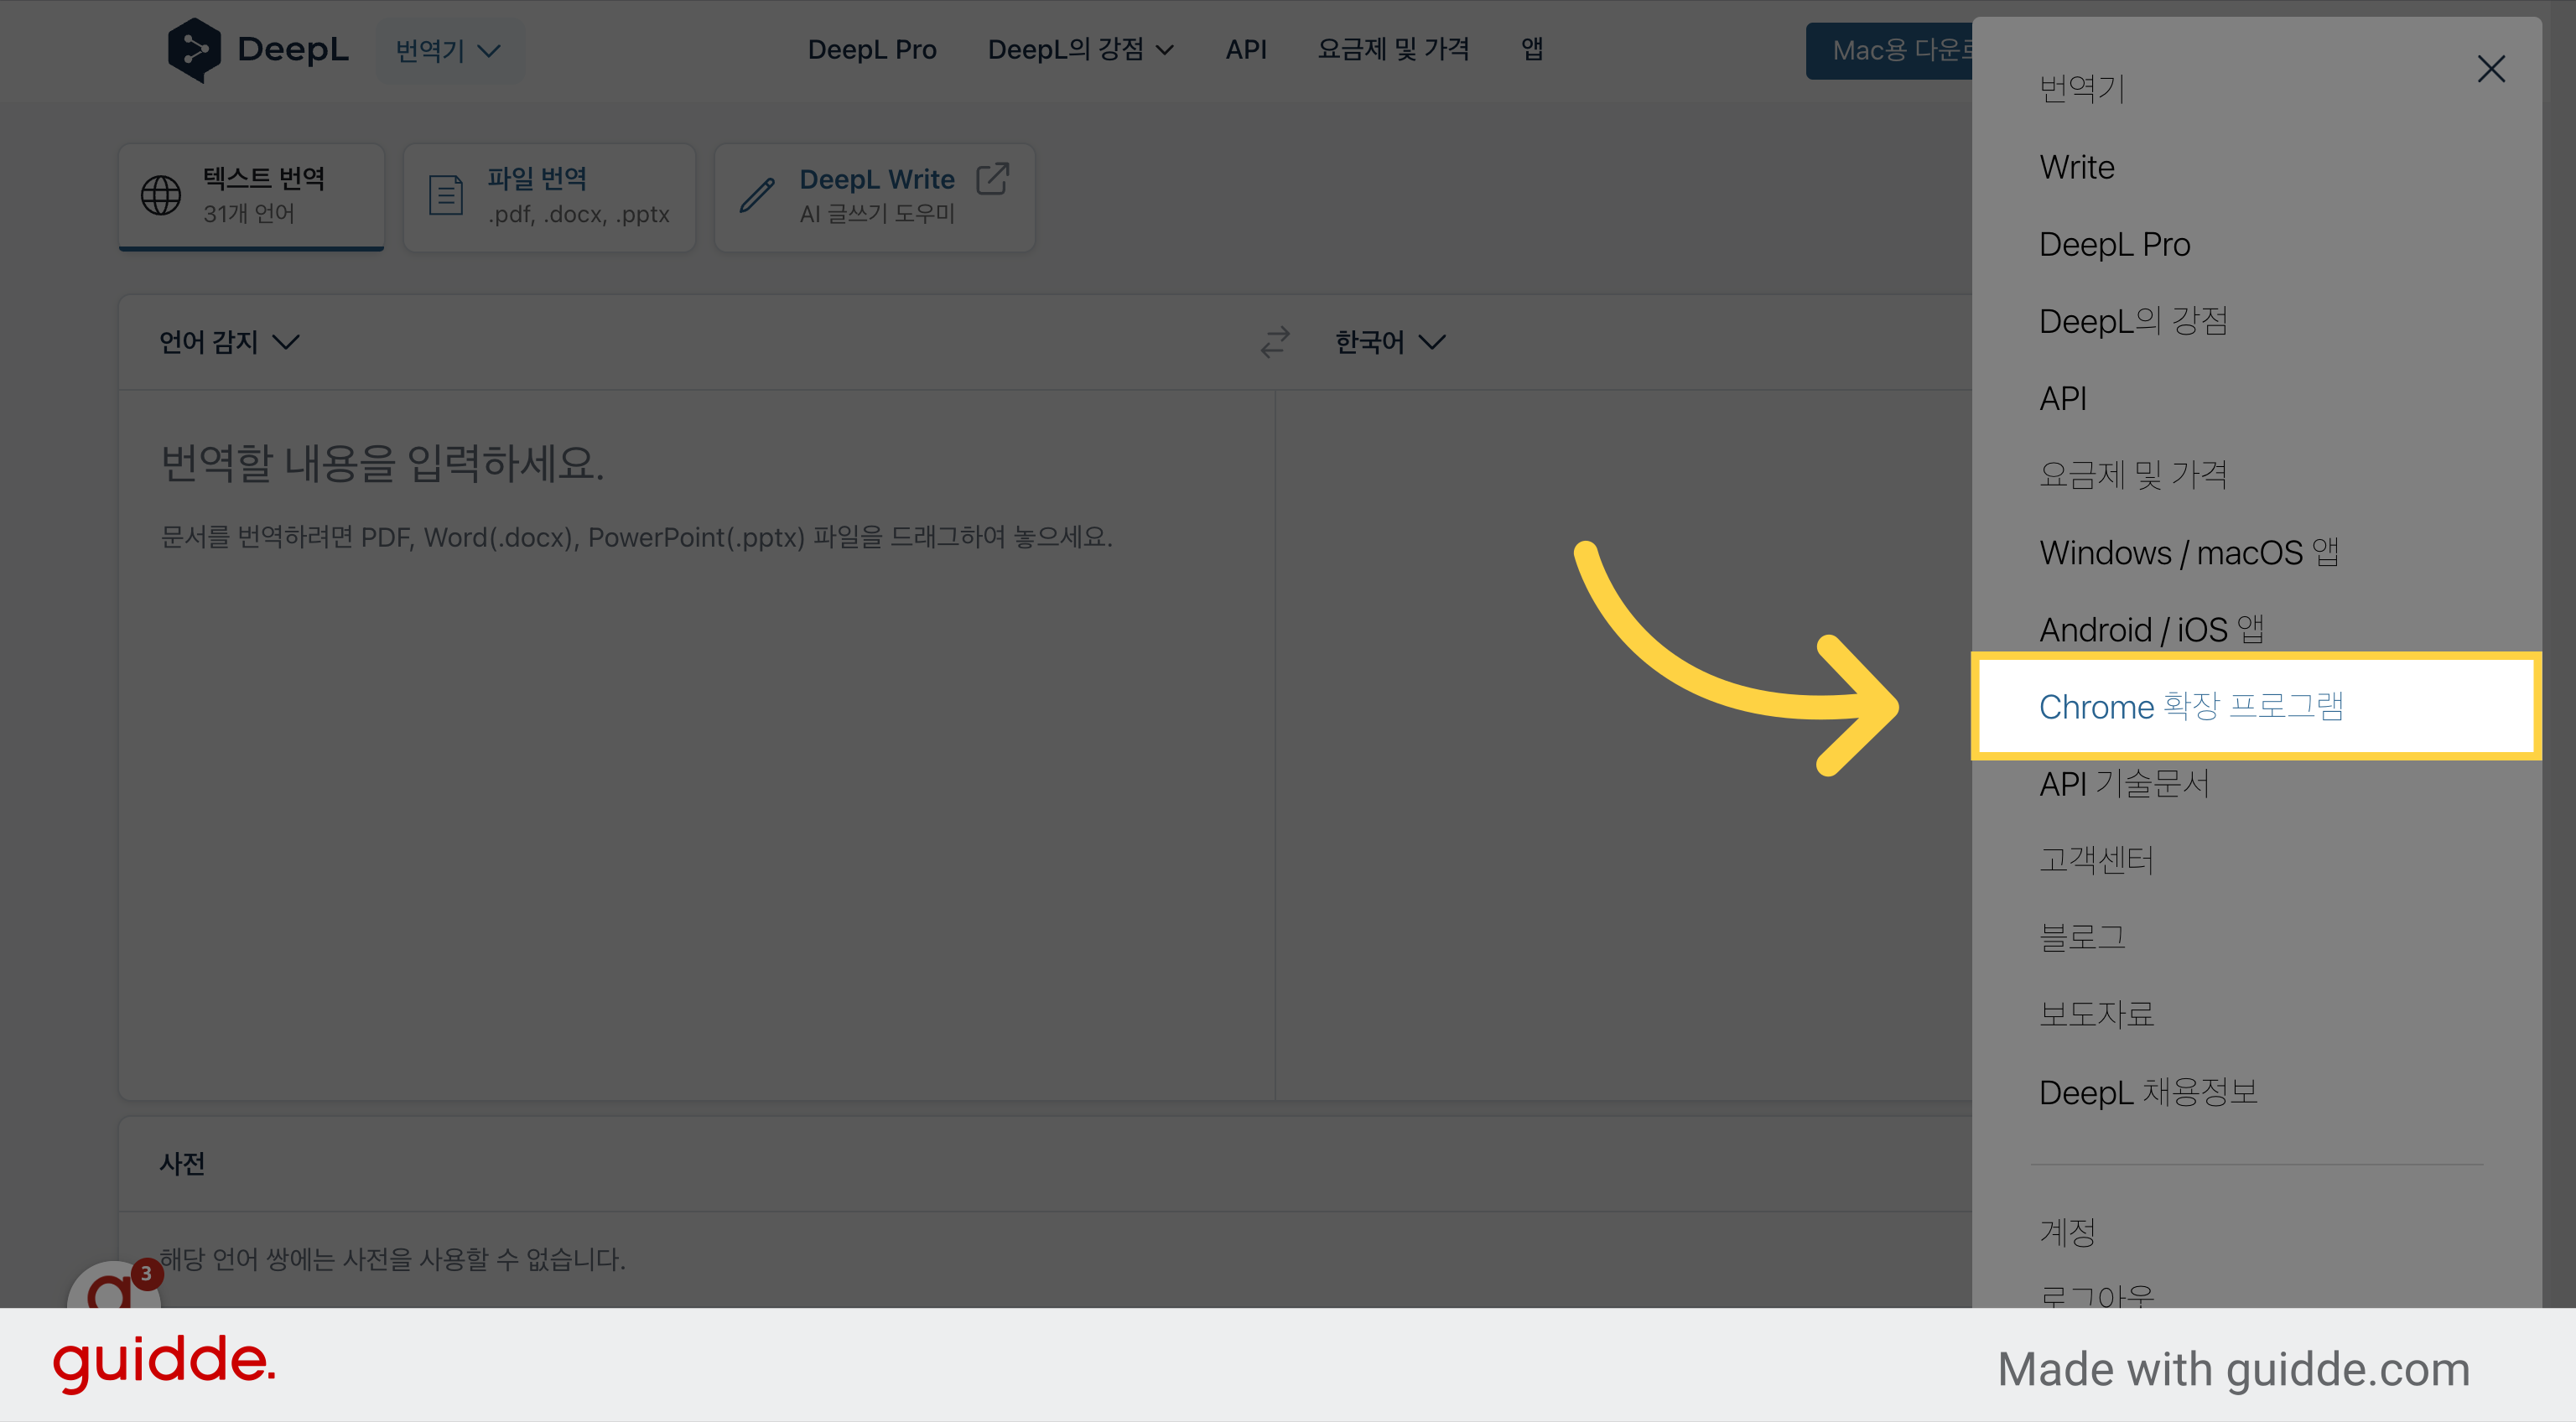Open the 언어 감지 source language dropdown
Screen dimensions: 2576x1422
tap(230, 342)
